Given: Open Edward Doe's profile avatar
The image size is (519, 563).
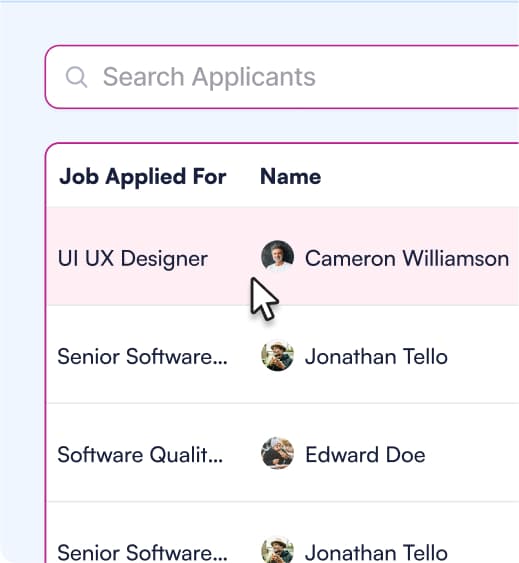Looking at the screenshot, I should coord(277,453).
